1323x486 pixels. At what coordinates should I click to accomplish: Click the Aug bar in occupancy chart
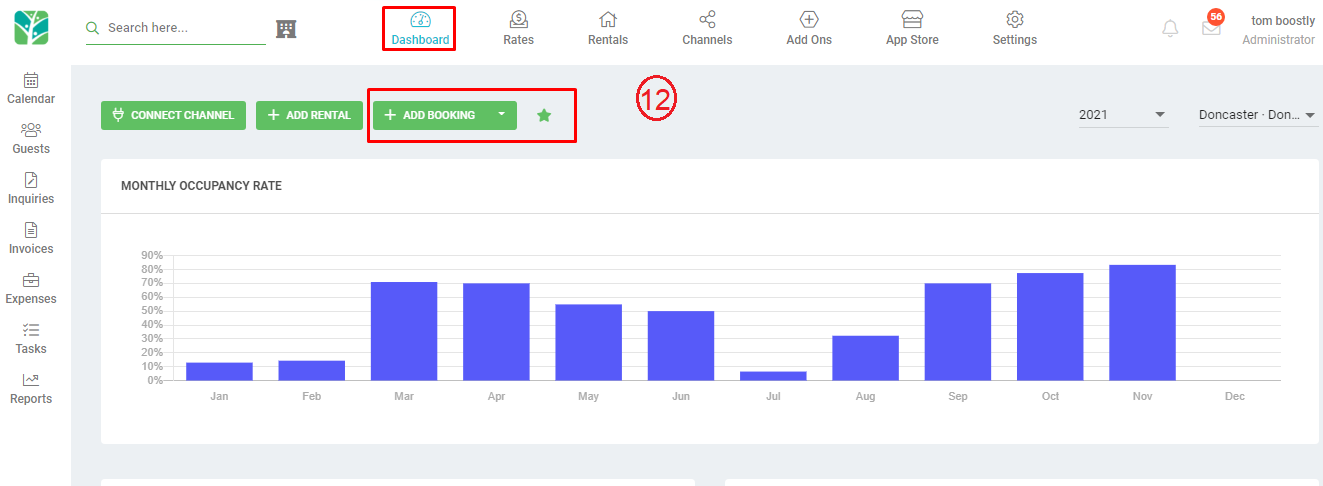pos(865,358)
